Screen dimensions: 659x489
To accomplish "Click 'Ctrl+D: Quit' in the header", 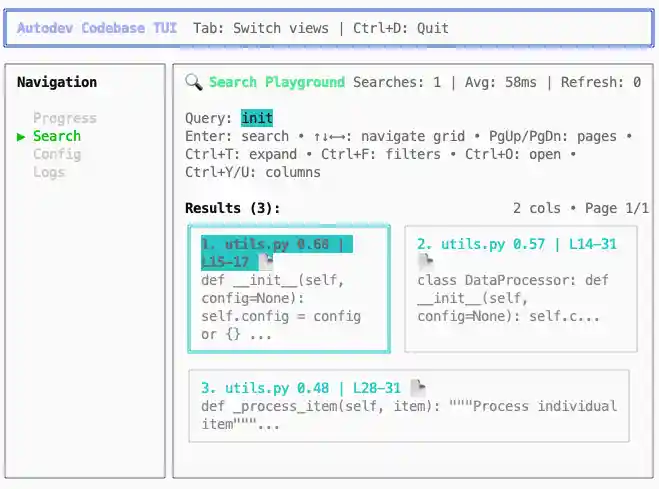I will pyautogui.click(x=401, y=28).
